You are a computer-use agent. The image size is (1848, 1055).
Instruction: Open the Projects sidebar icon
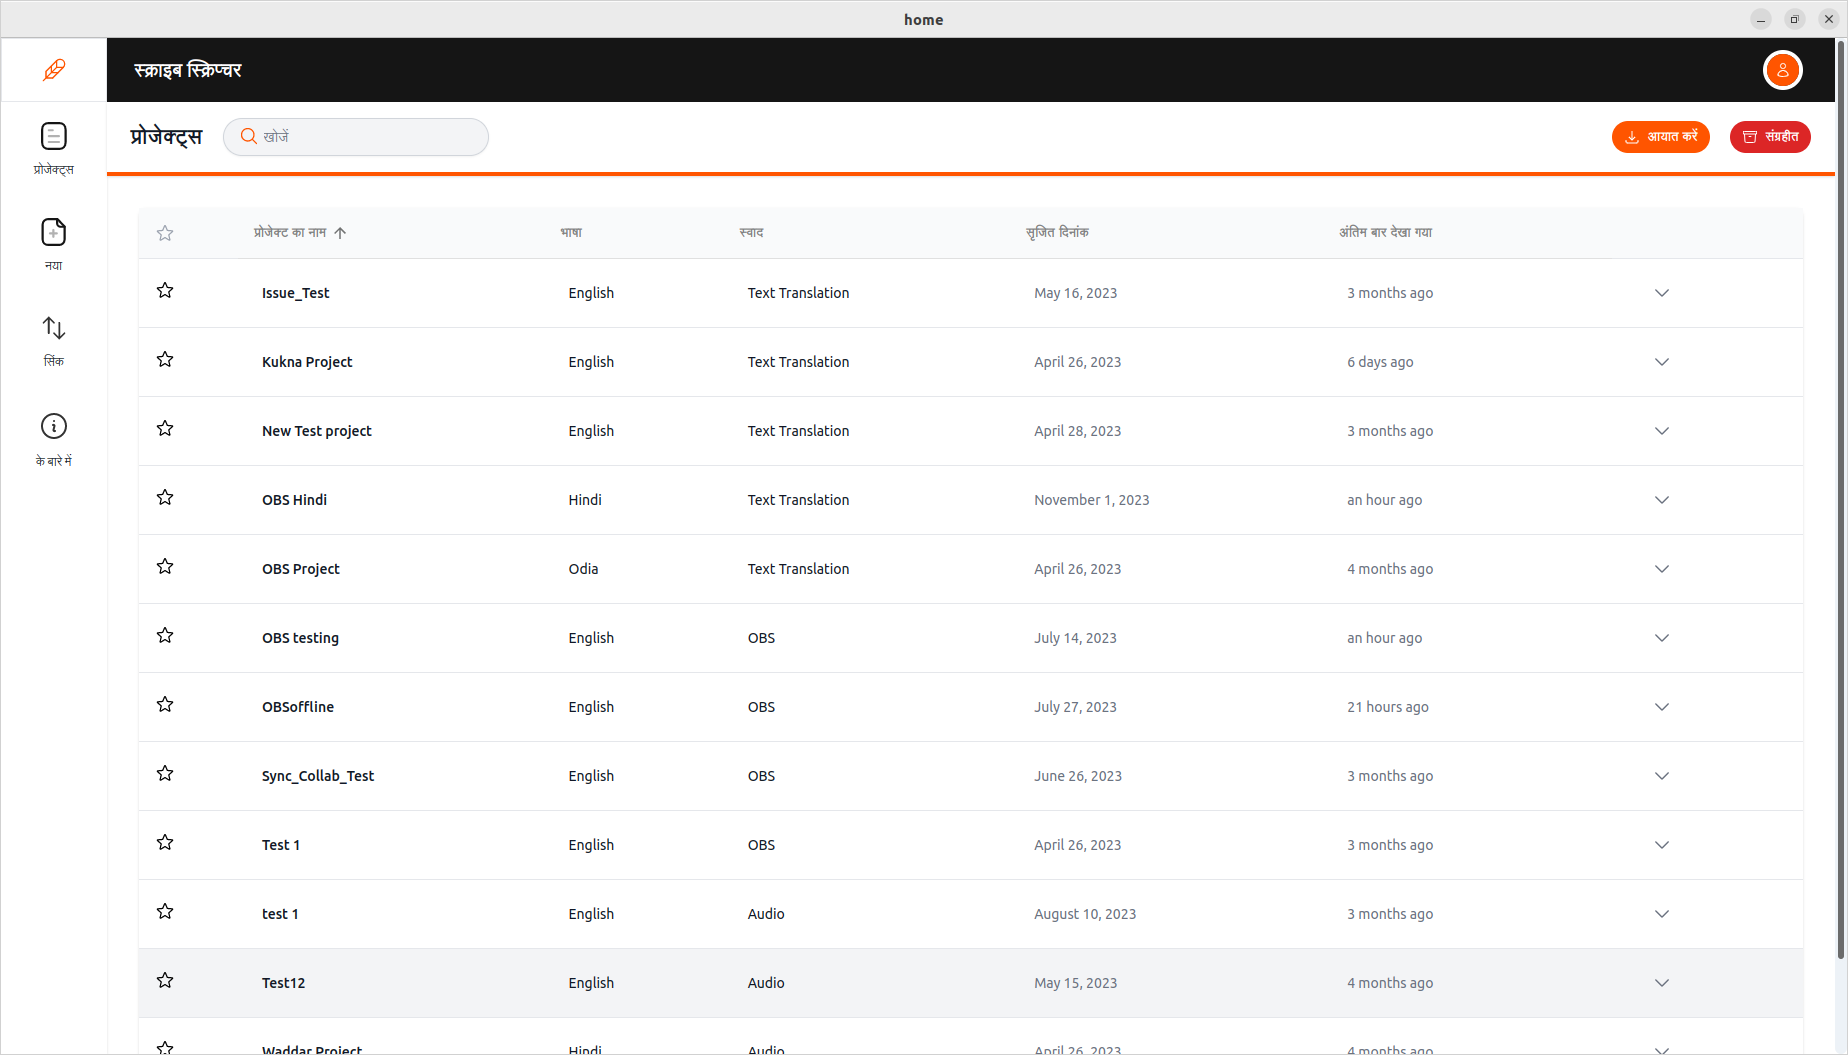(x=54, y=136)
